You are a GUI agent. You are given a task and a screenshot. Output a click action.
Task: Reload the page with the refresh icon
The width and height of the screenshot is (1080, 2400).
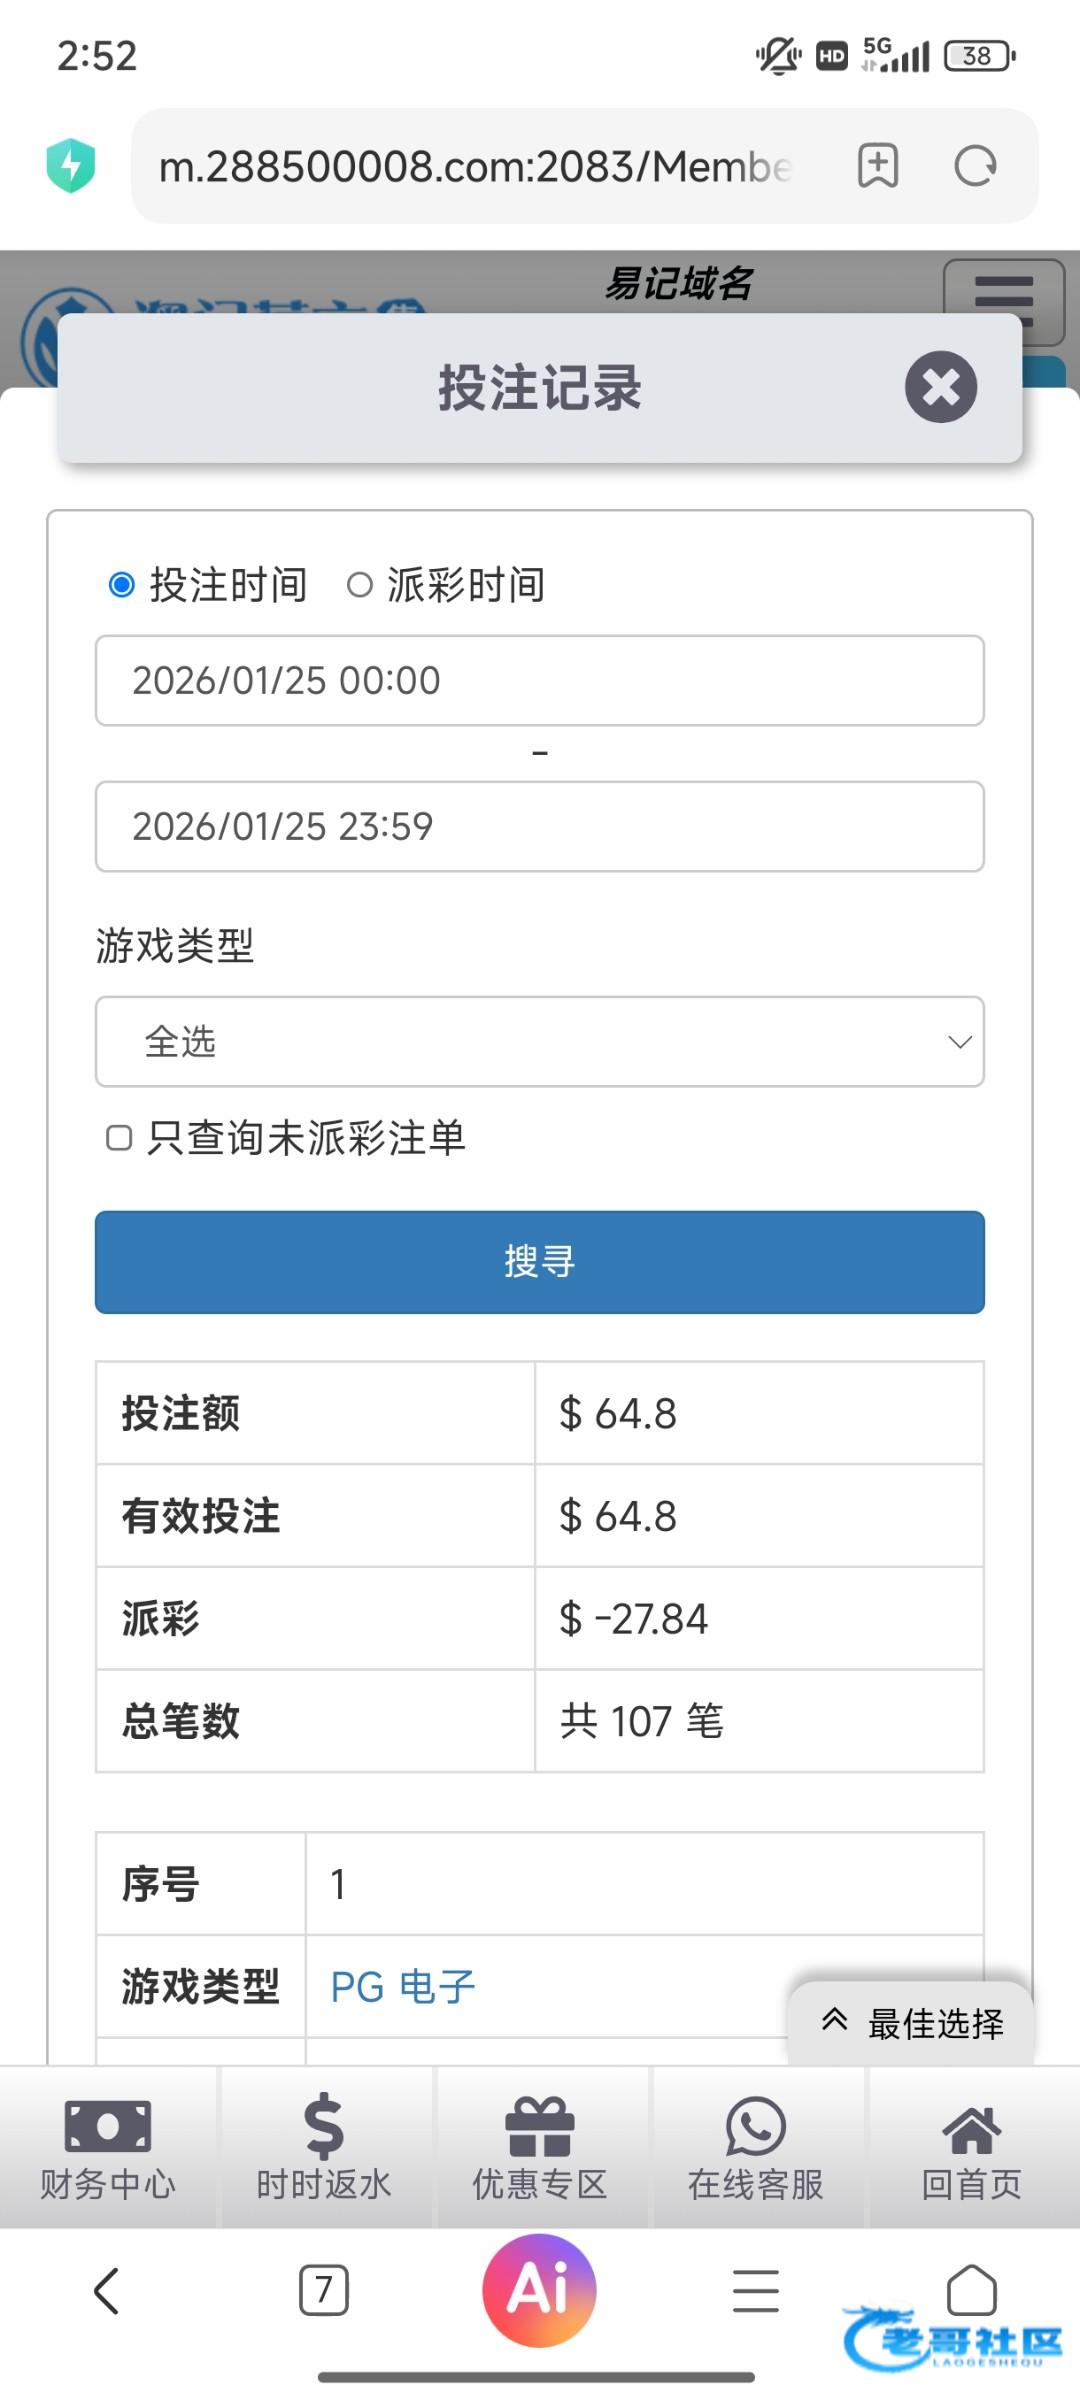click(975, 166)
